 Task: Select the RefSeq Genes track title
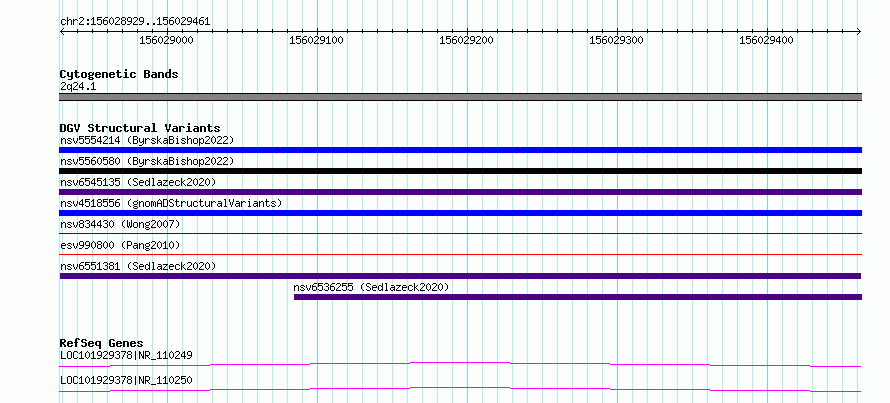click(x=102, y=343)
